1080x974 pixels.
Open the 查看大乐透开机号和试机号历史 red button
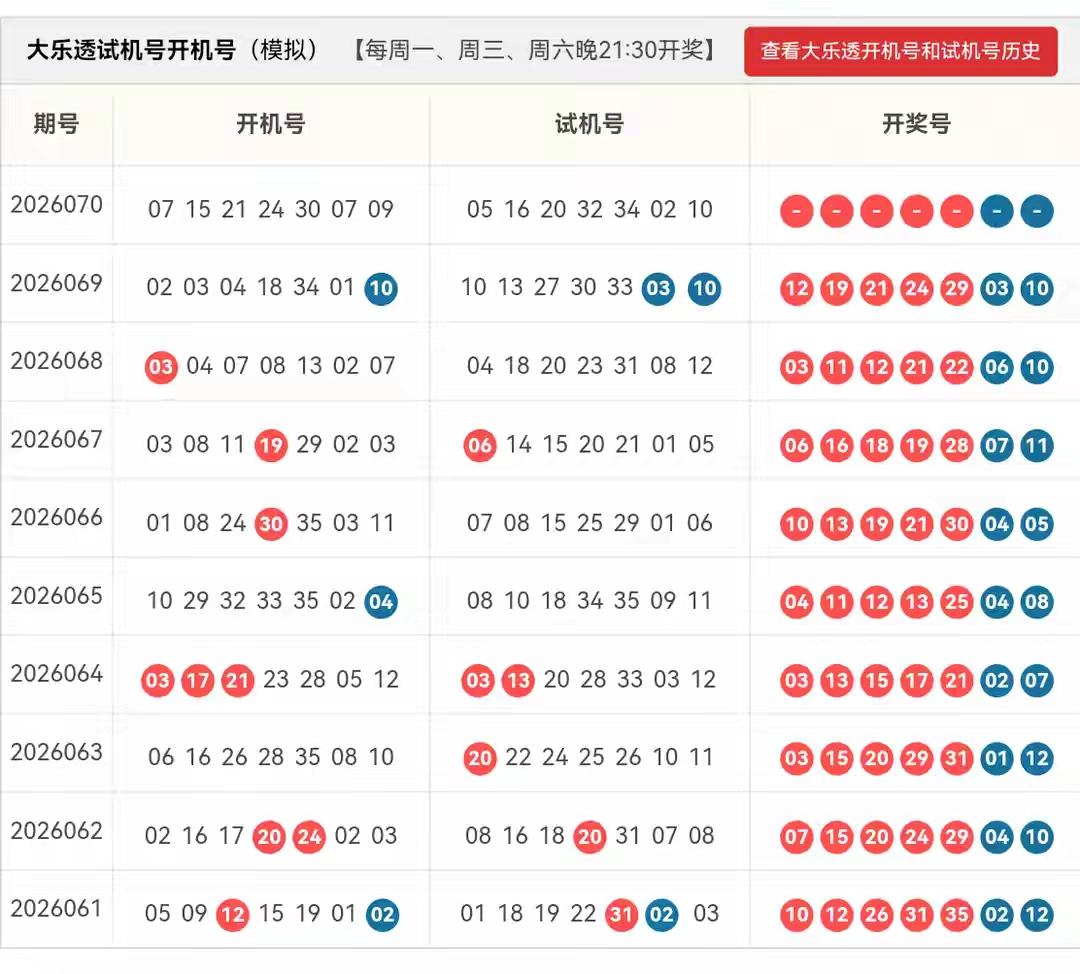(x=900, y=51)
